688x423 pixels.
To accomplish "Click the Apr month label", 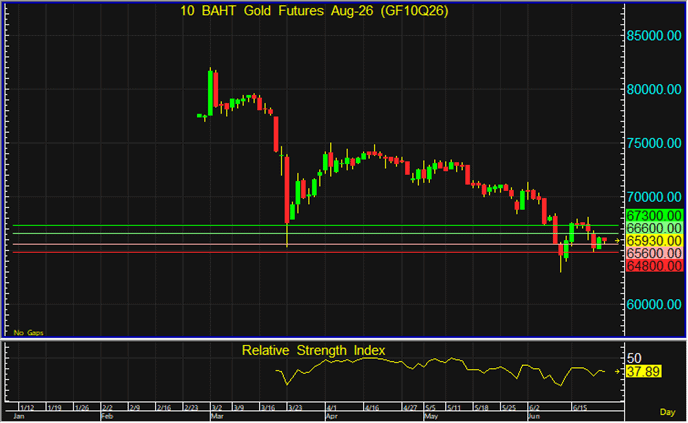I will point(331,416).
